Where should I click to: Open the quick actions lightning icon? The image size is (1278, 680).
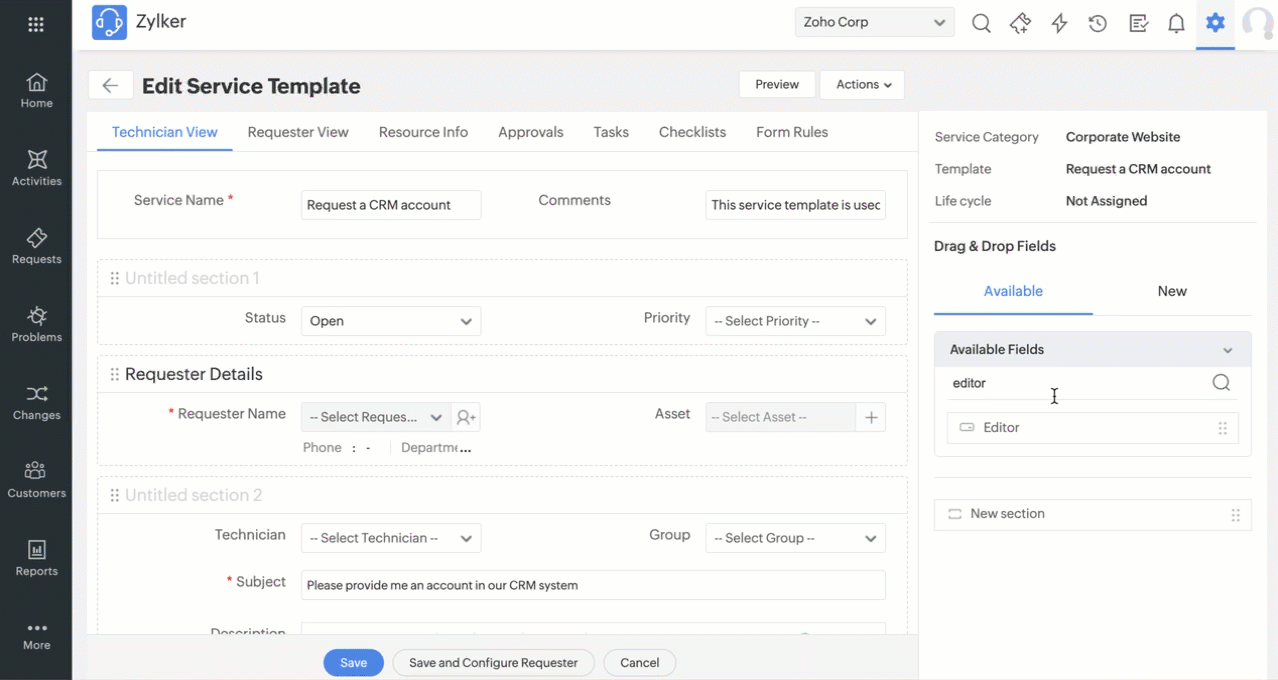[x=1059, y=24]
